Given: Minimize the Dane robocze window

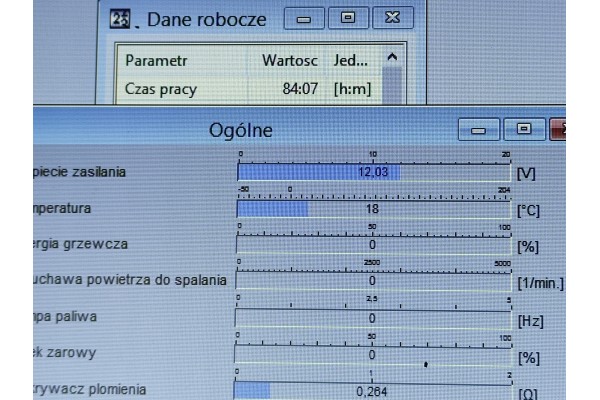Looking at the screenshot, I should pos(304,18).
